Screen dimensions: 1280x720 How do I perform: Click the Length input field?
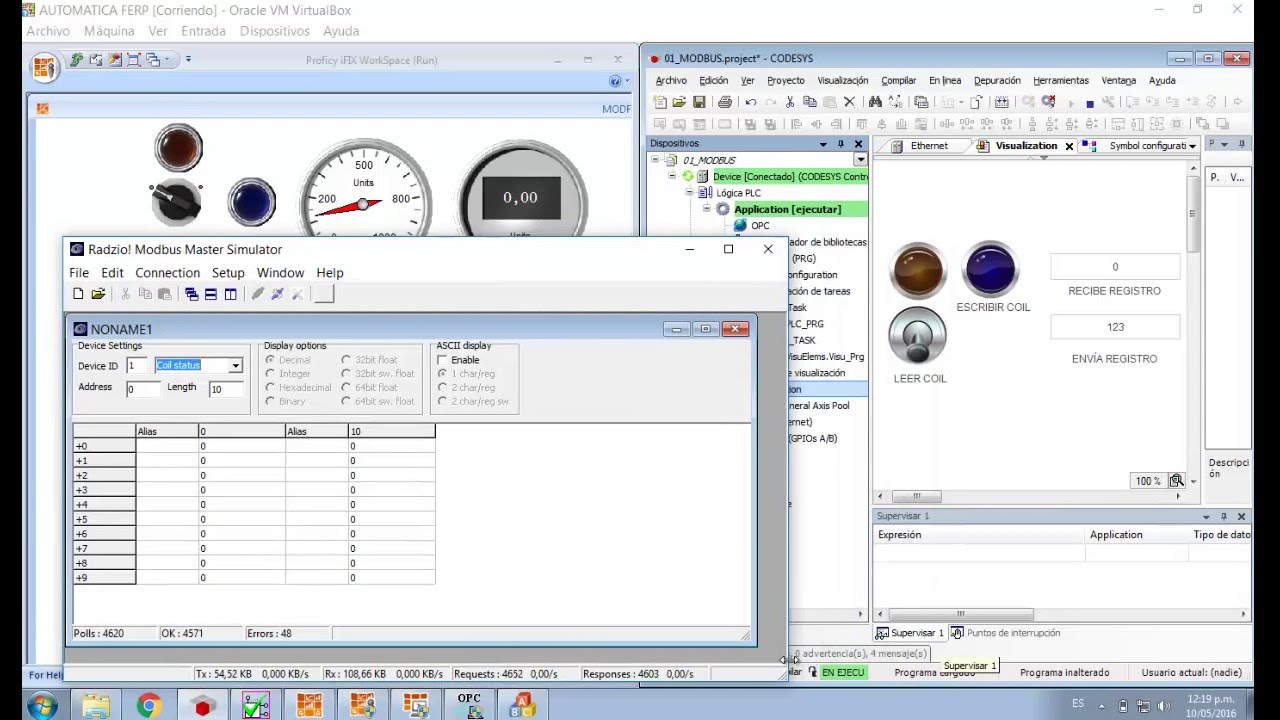tap(226, 389)
